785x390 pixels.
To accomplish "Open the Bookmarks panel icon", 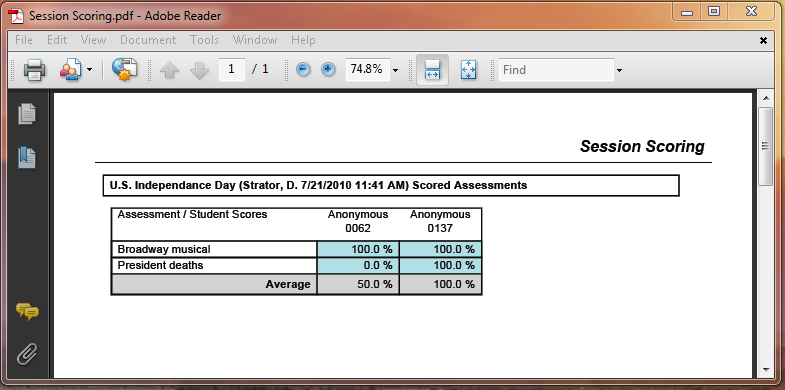I will [x=27, y=158].
